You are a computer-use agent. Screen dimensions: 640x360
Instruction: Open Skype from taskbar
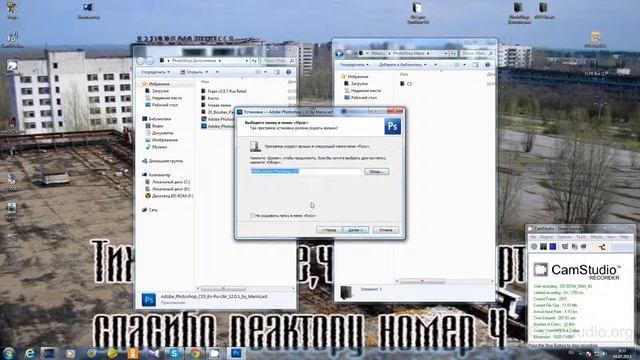(174, 353)
